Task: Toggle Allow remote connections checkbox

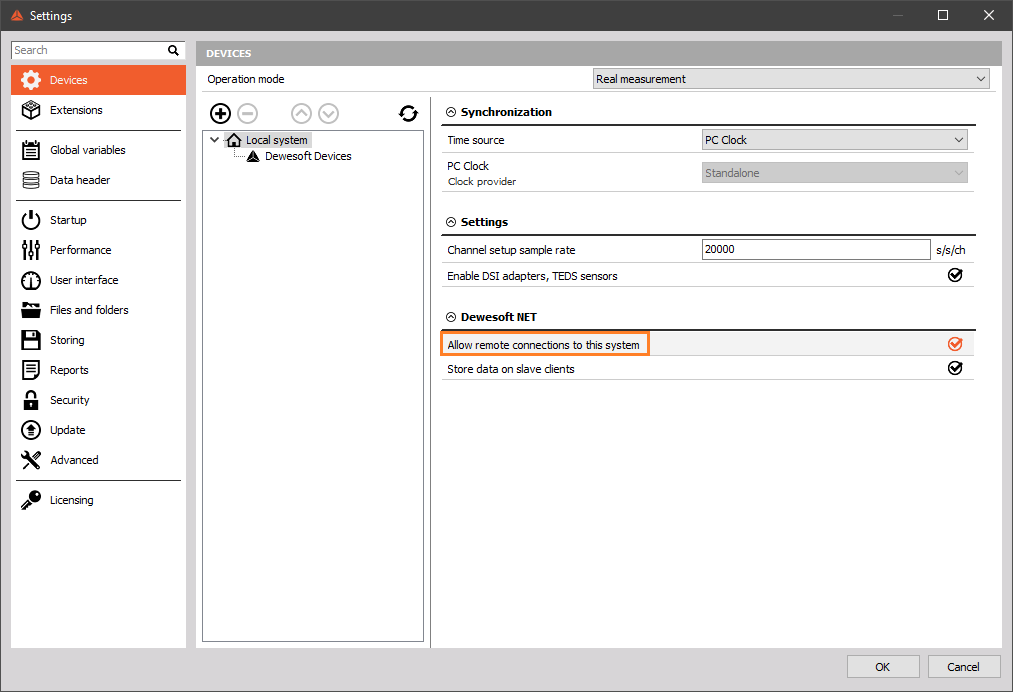Action: tap(955, 344)
